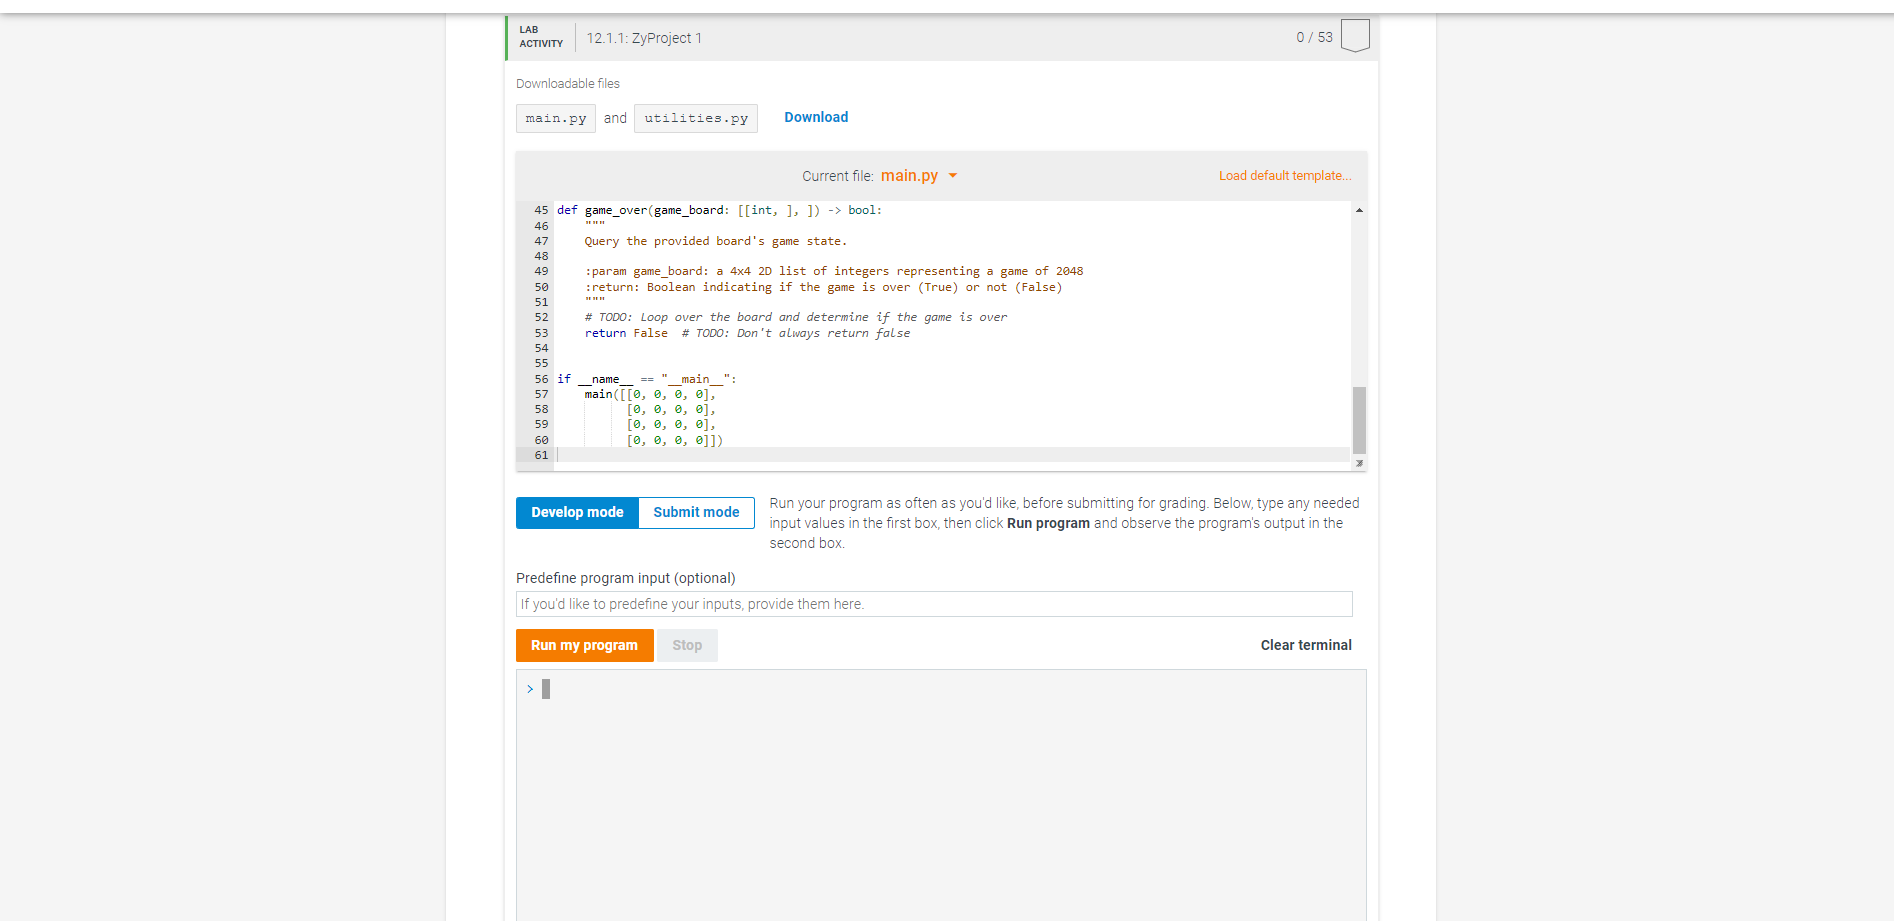Click the 'Downloadable files' label

coord(568,84)
